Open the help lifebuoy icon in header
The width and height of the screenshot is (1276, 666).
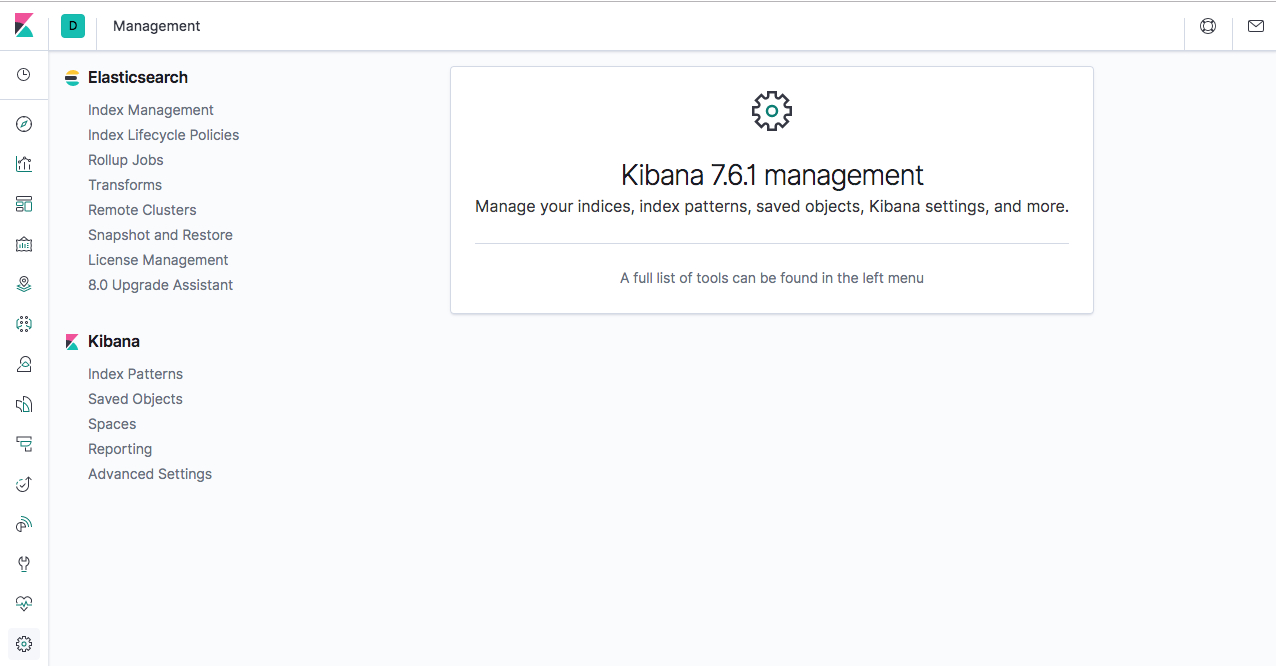(x=1208, y=26)
